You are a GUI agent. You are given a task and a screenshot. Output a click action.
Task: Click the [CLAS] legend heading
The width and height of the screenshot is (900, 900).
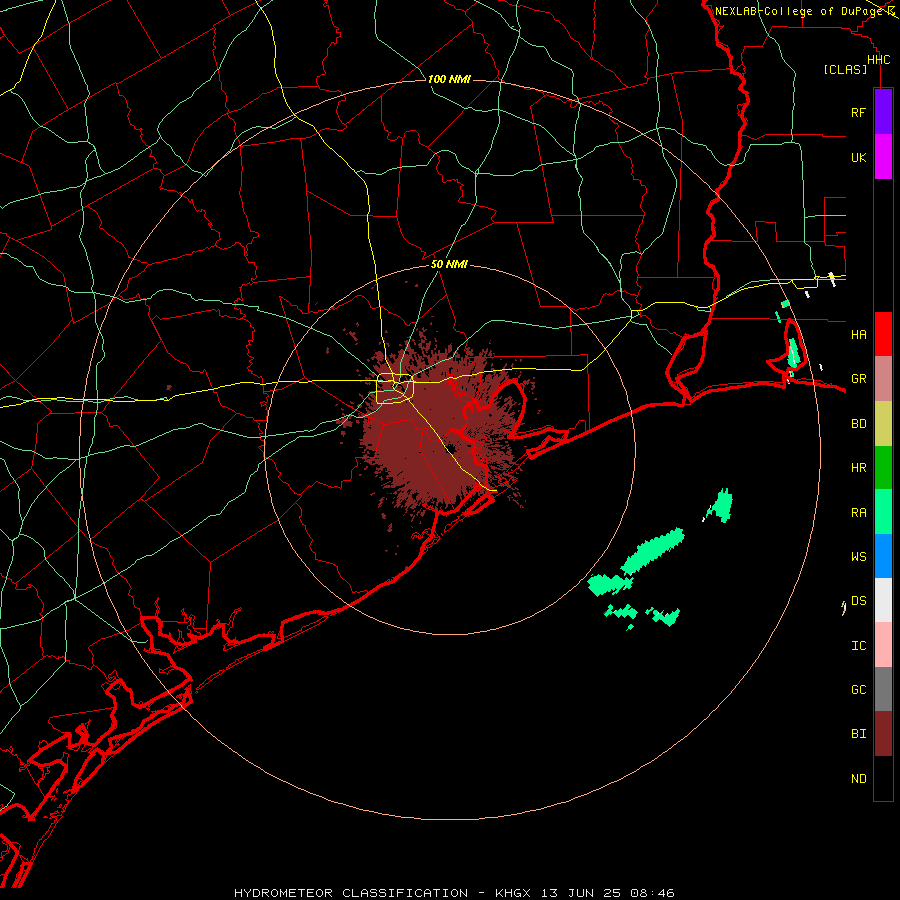[845, 69]
